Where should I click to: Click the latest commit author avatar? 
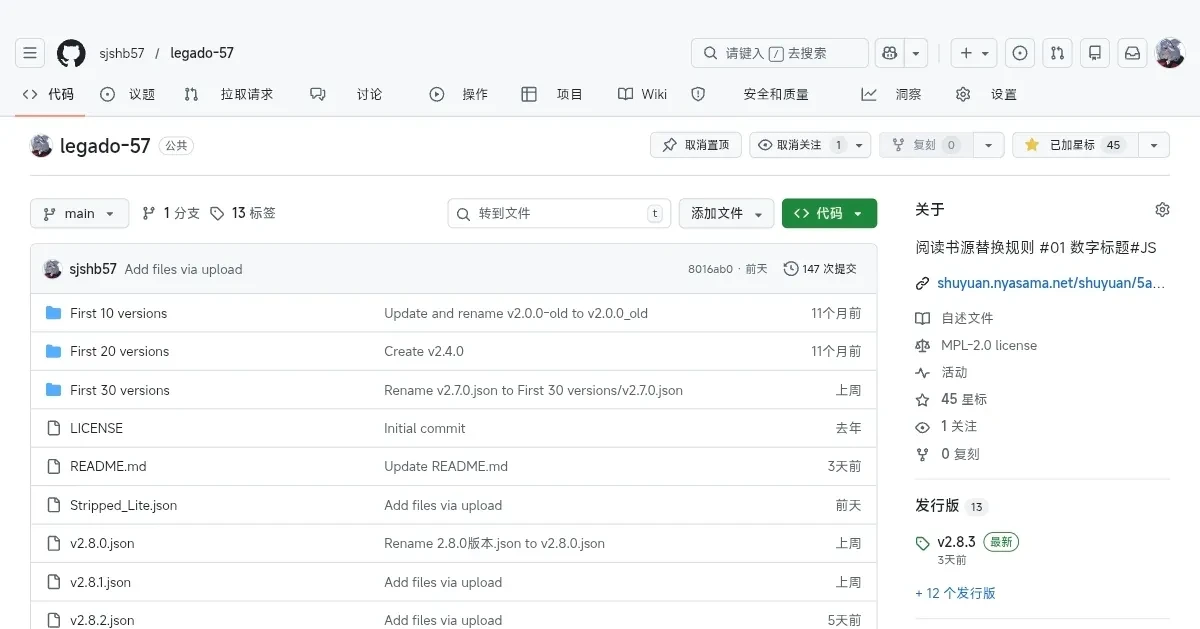coord(53,269)
